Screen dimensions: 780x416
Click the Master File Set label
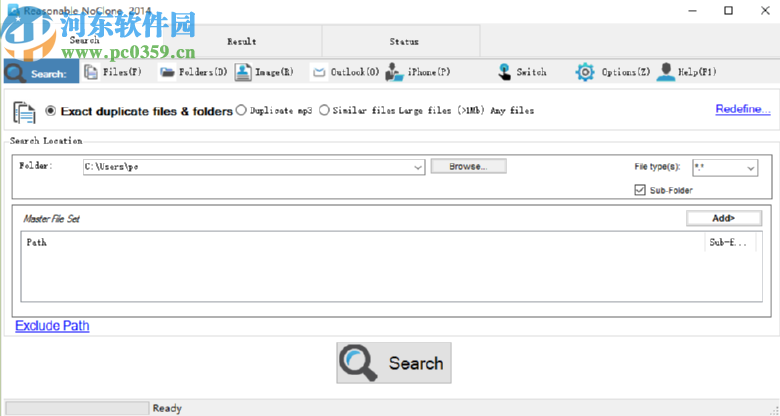tap(51, 219)
